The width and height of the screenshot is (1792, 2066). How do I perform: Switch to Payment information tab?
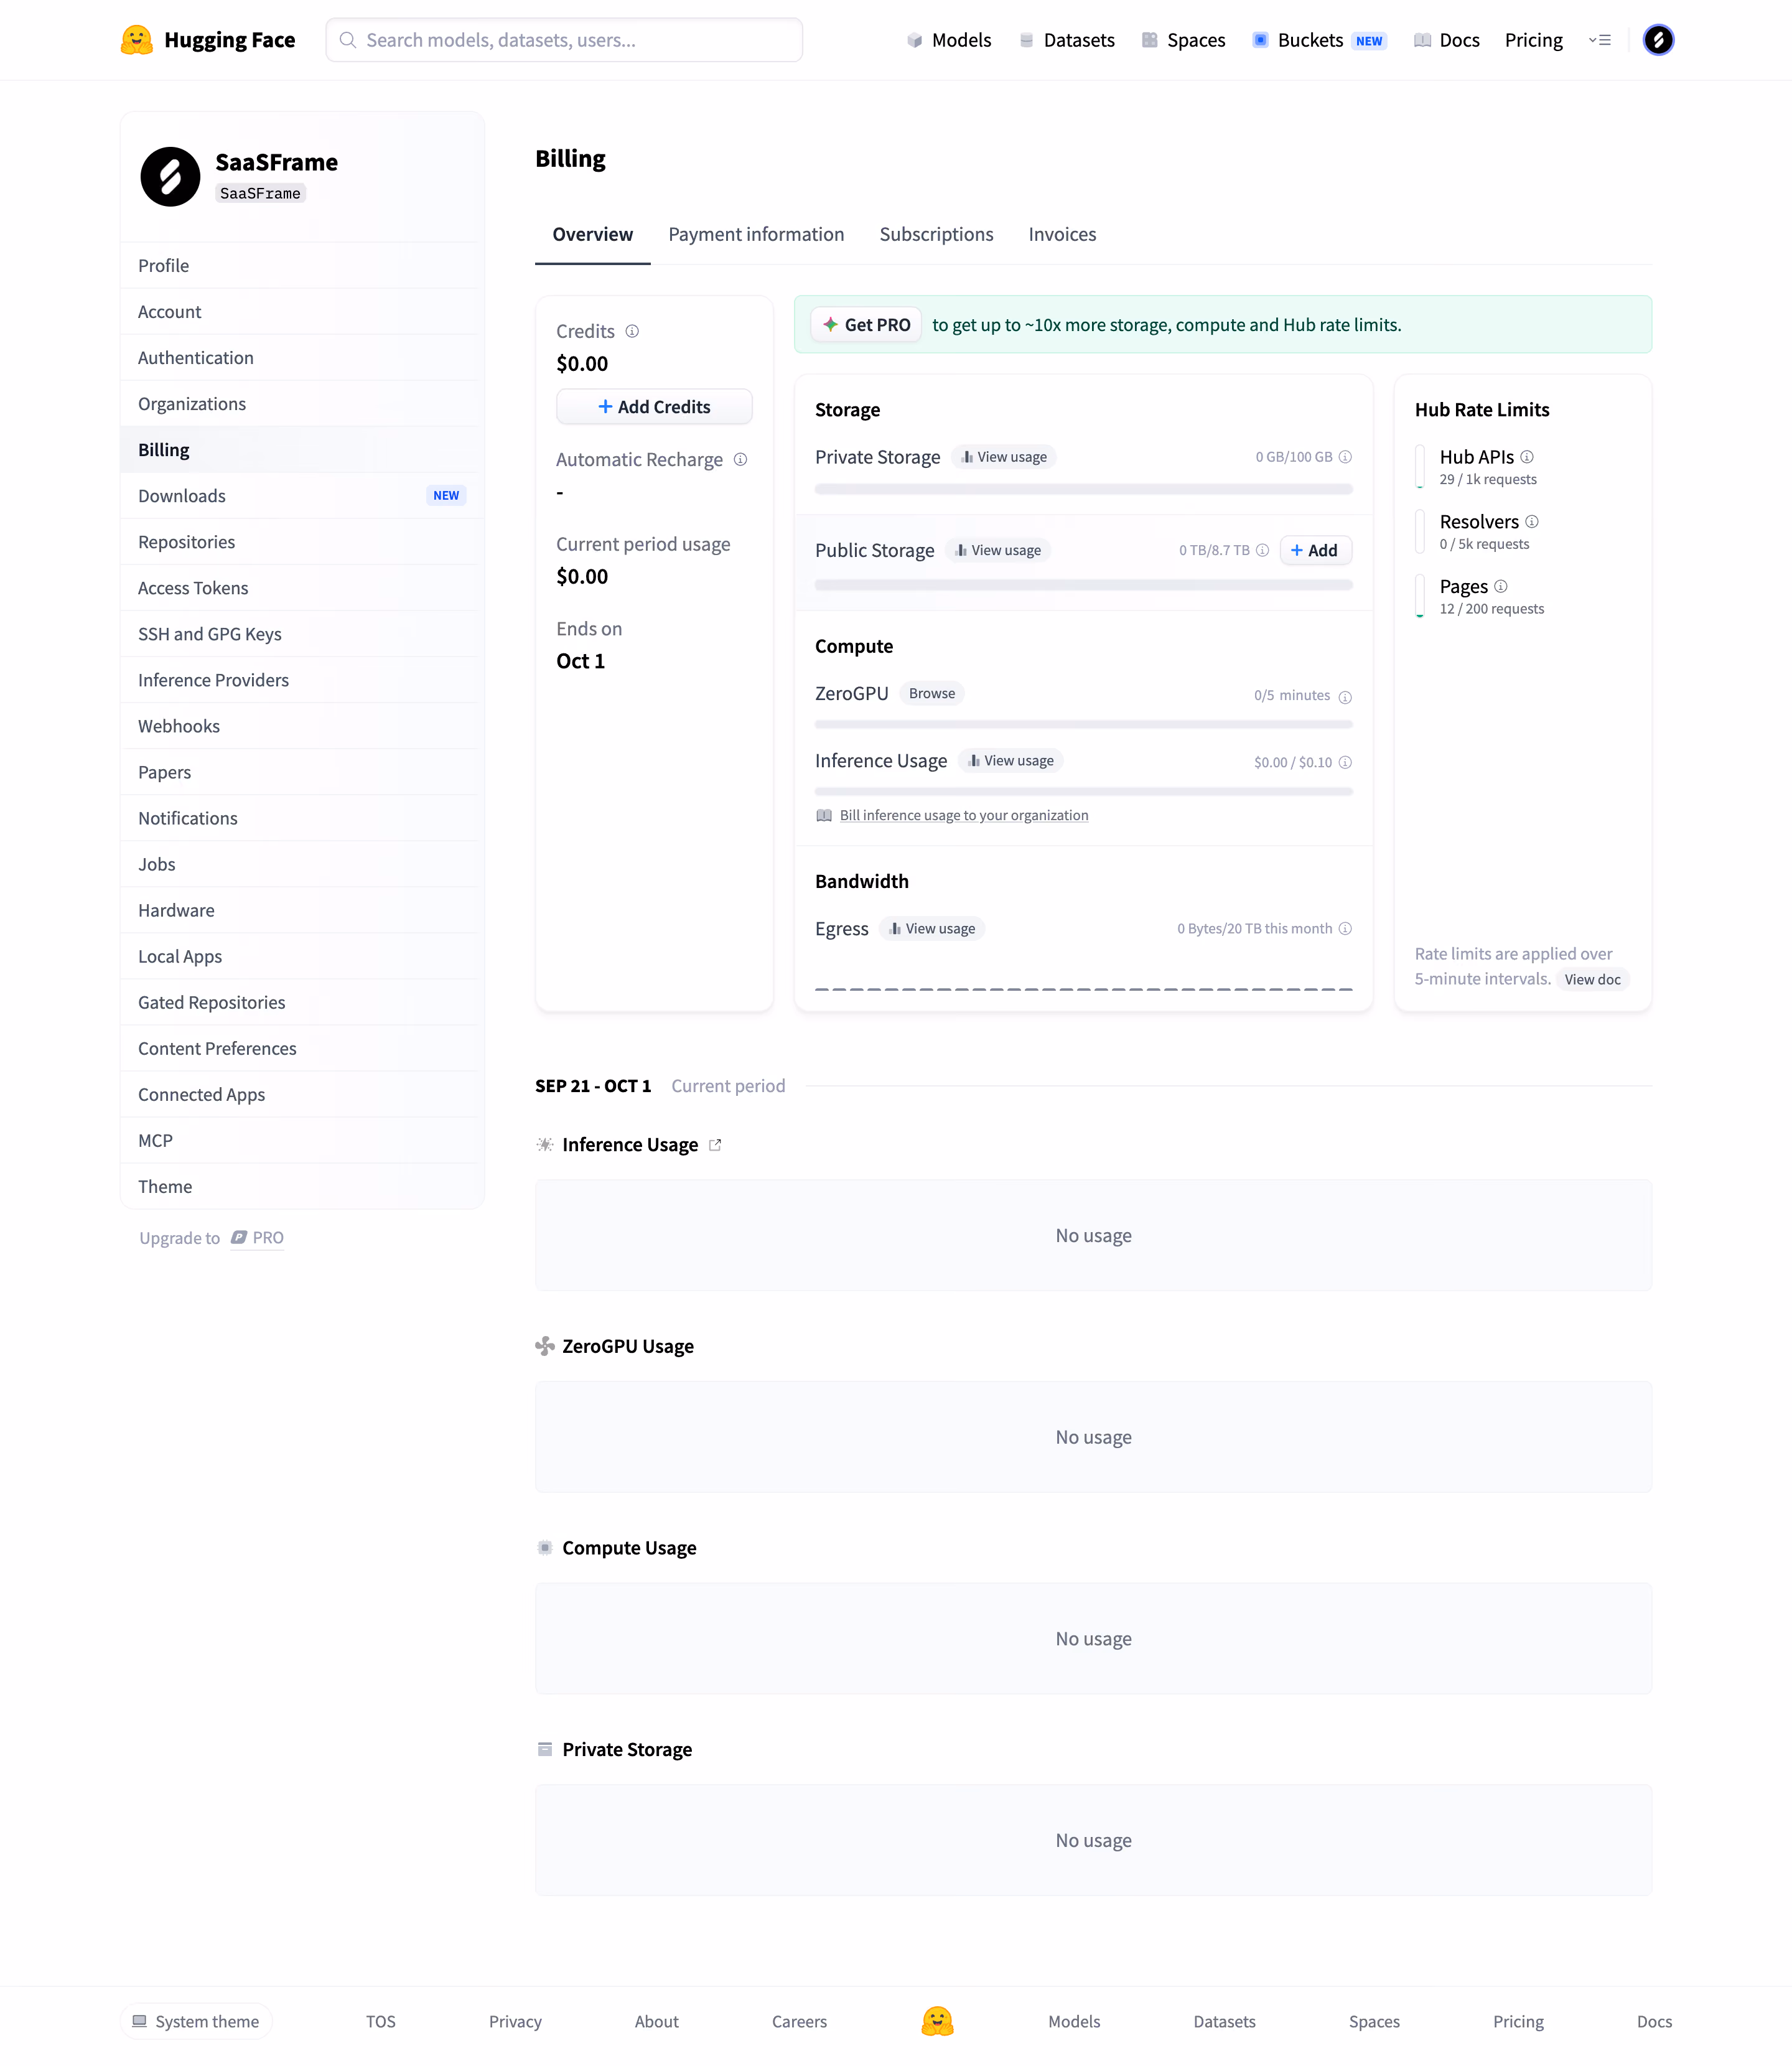point(756,234)
